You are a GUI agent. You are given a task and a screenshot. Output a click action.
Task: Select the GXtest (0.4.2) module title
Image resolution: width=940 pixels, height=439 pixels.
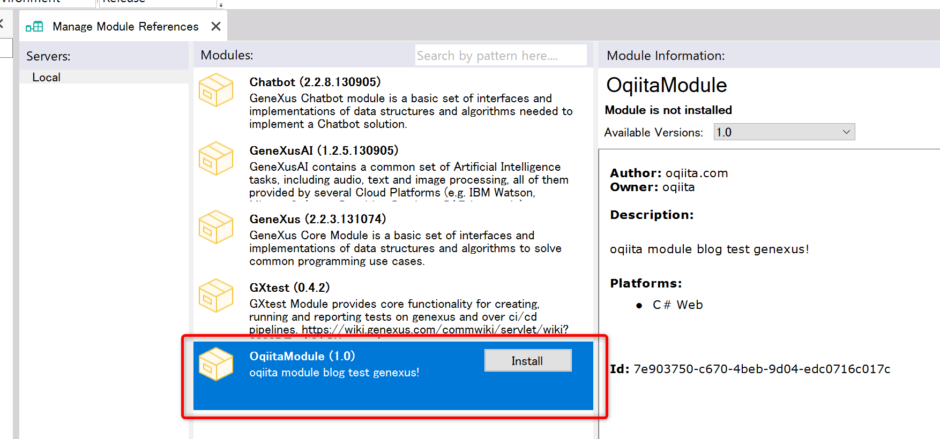[x=289, y=287]
